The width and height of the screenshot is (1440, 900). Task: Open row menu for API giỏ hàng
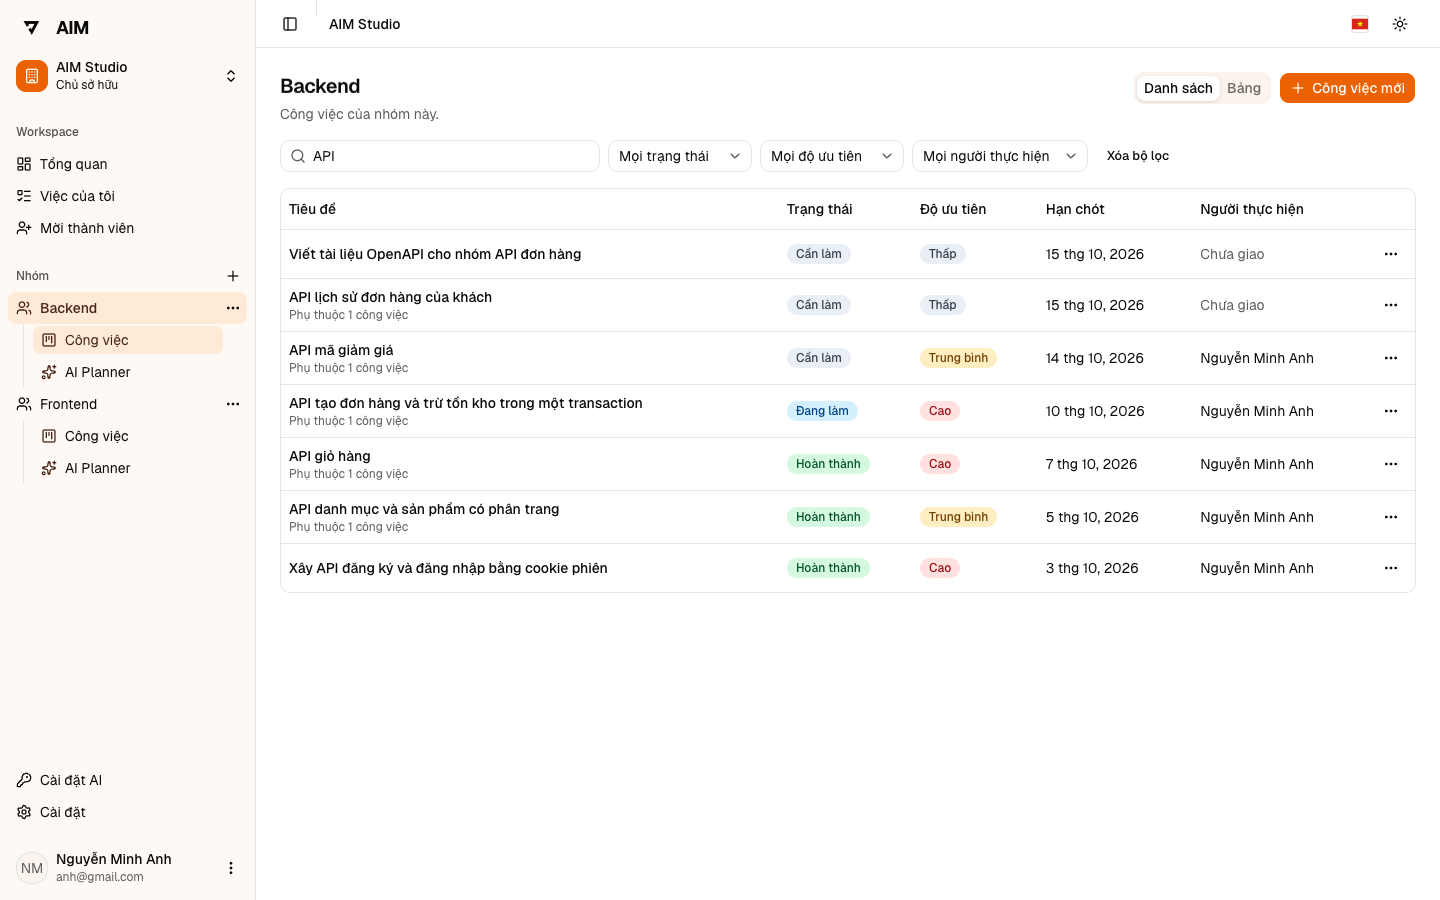(x=1391, y=464)
